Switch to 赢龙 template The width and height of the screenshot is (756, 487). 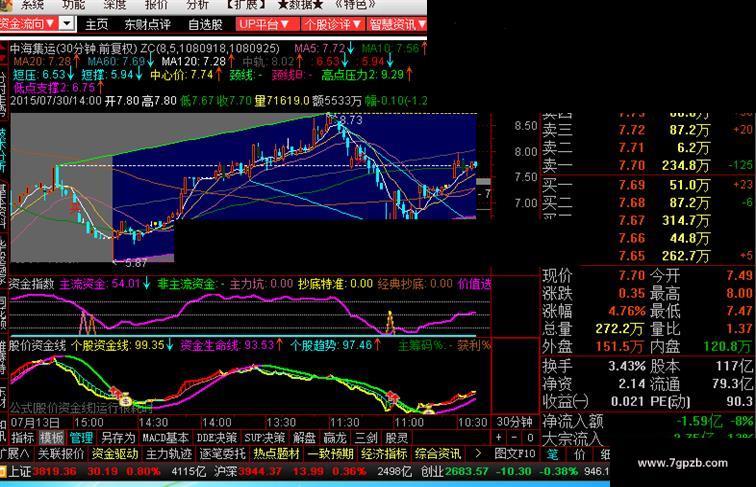click(x=335, y=438)
